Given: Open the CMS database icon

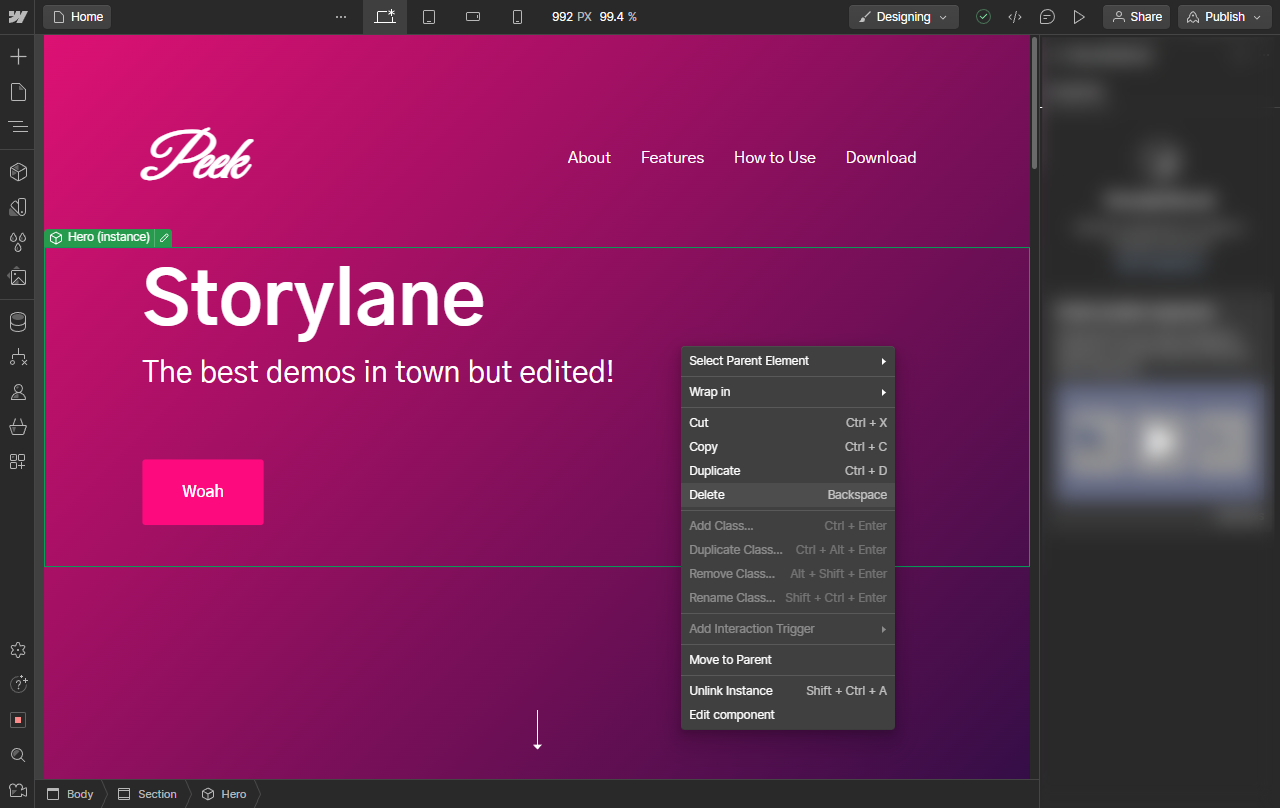Looking at the screenshot, I should click(17, 322).
